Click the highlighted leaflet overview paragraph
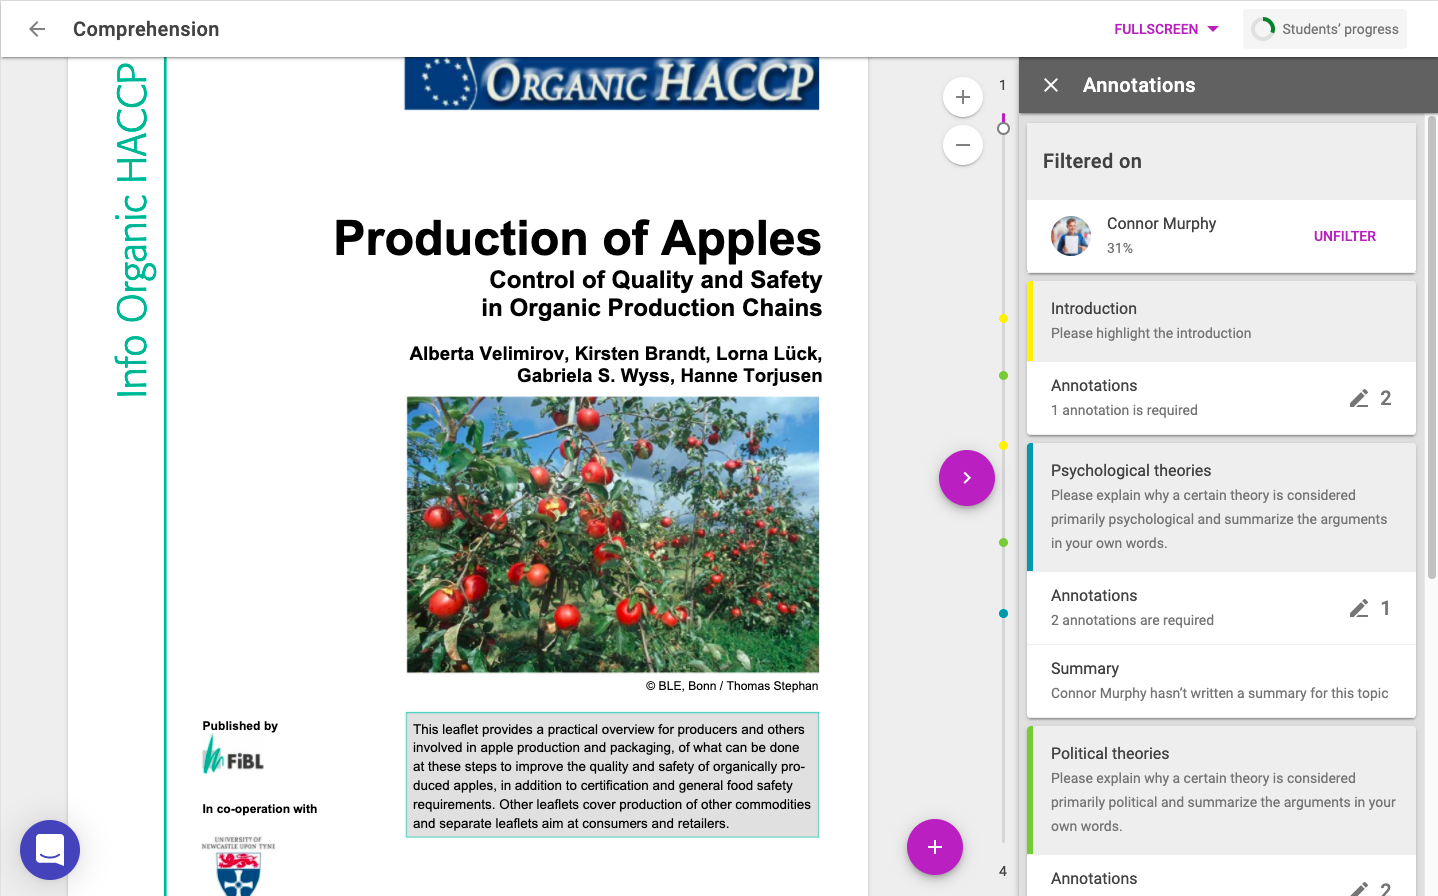Viewport: 1438px width, 896px height. [612, 775]
